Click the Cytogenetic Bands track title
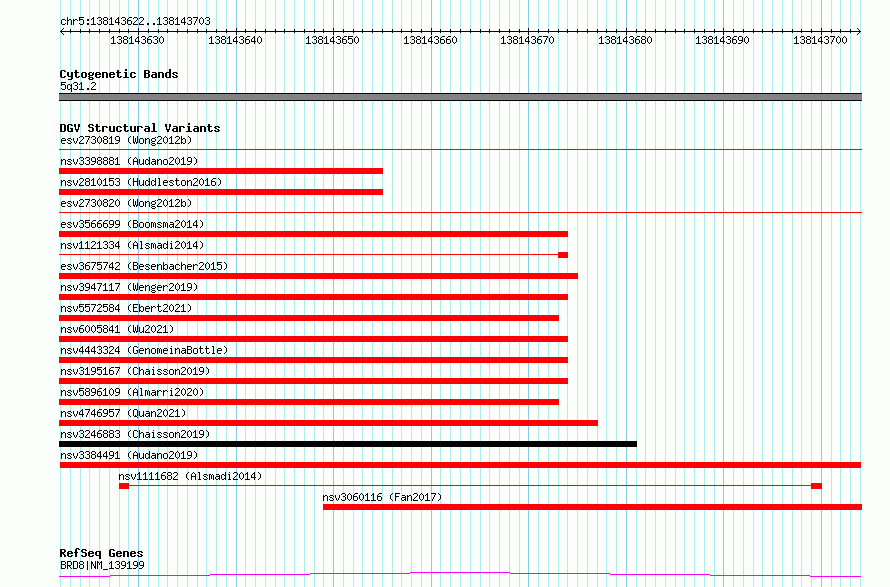 pyautogui.click(x=119, y=74)
